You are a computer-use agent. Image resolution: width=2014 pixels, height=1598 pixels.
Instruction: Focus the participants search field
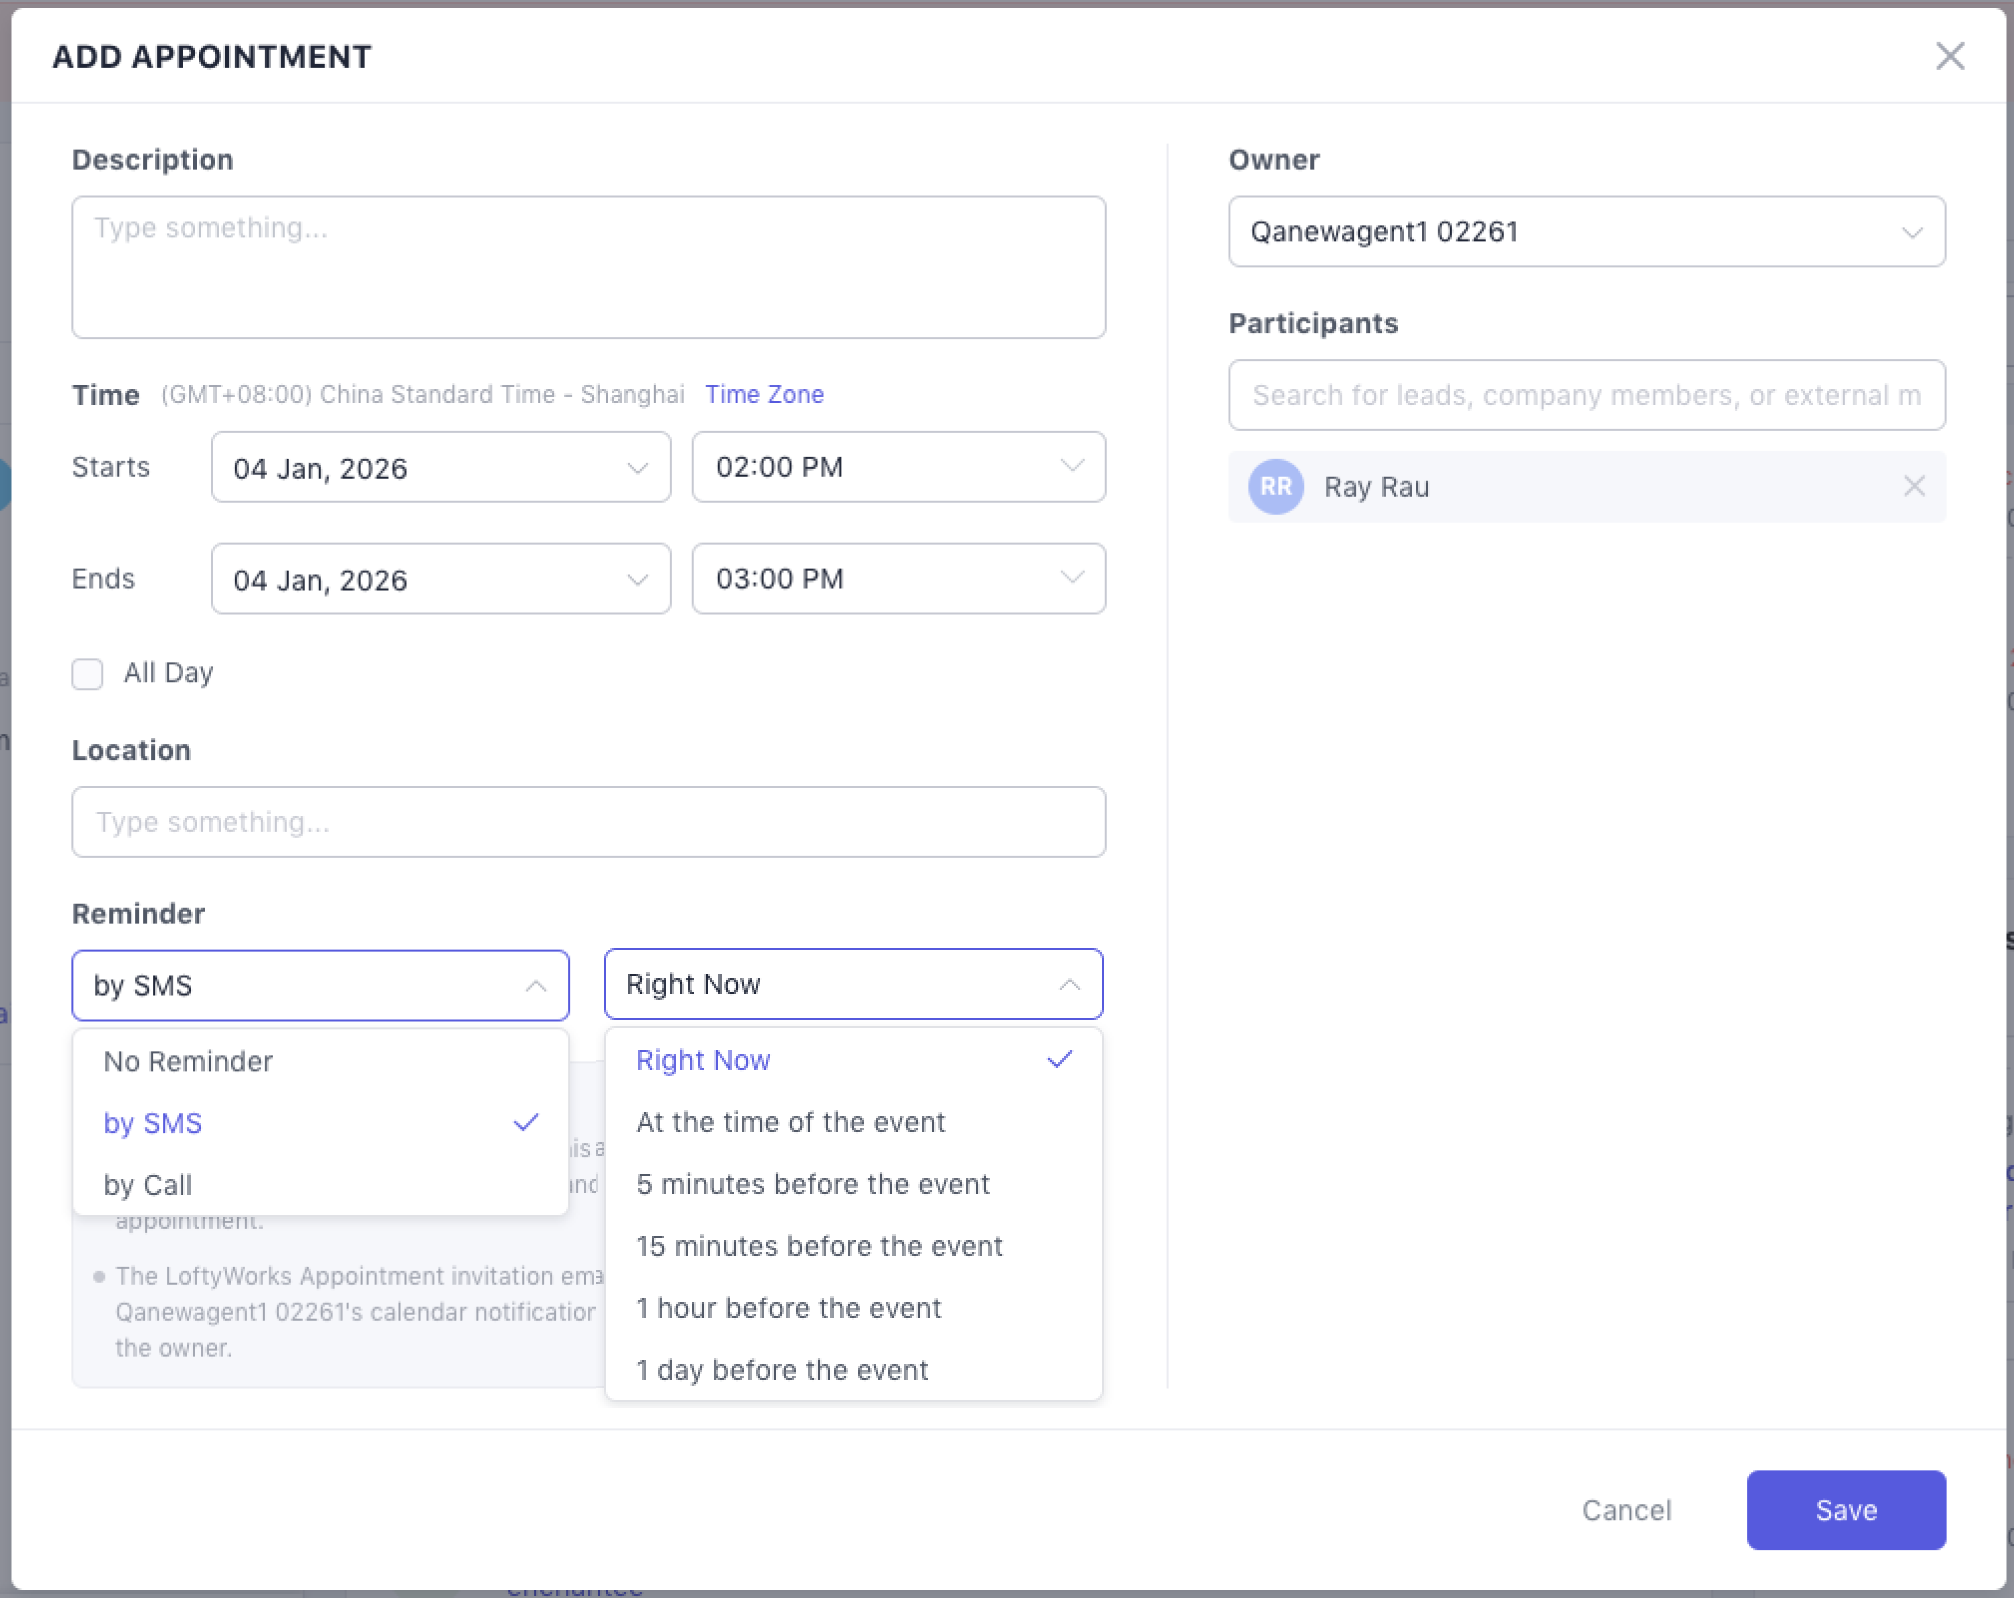pyautogui.click(x=1586, y=396)
